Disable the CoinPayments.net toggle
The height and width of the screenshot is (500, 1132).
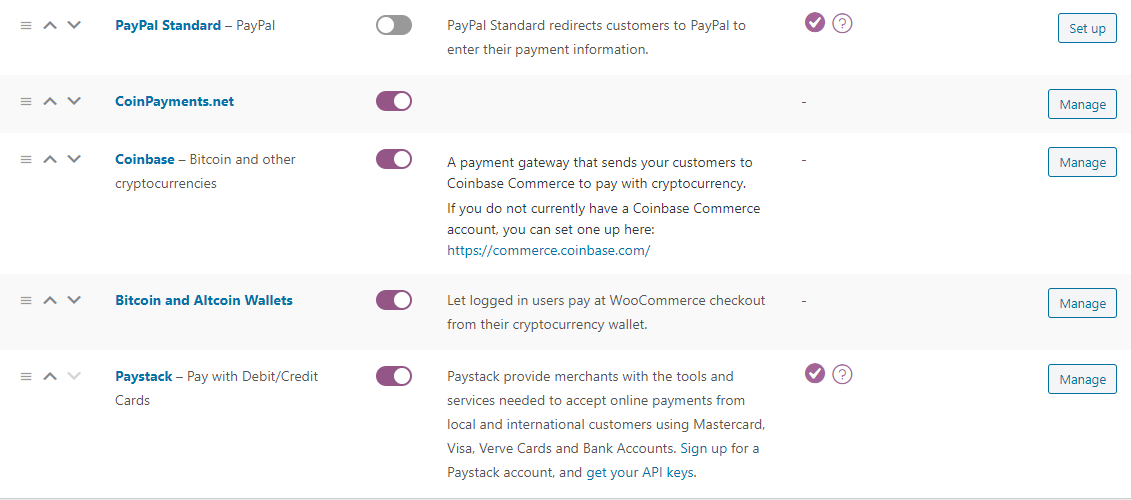click(x=394, y=101)
